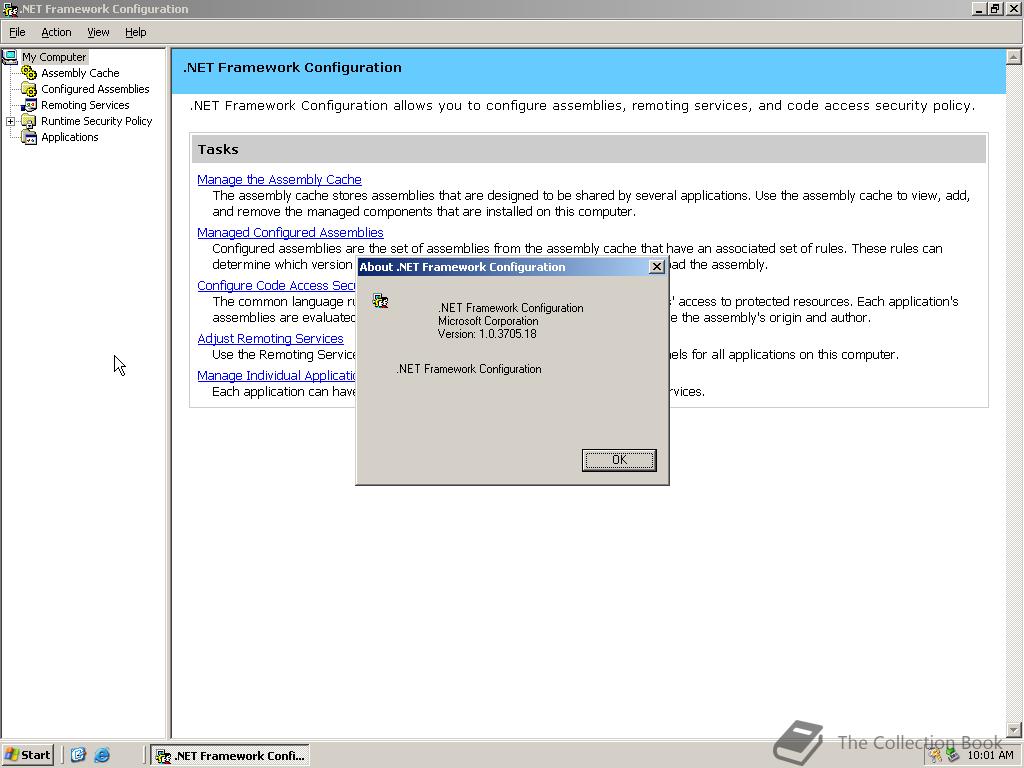Launch Internet Explorer from quick launch

102,755
